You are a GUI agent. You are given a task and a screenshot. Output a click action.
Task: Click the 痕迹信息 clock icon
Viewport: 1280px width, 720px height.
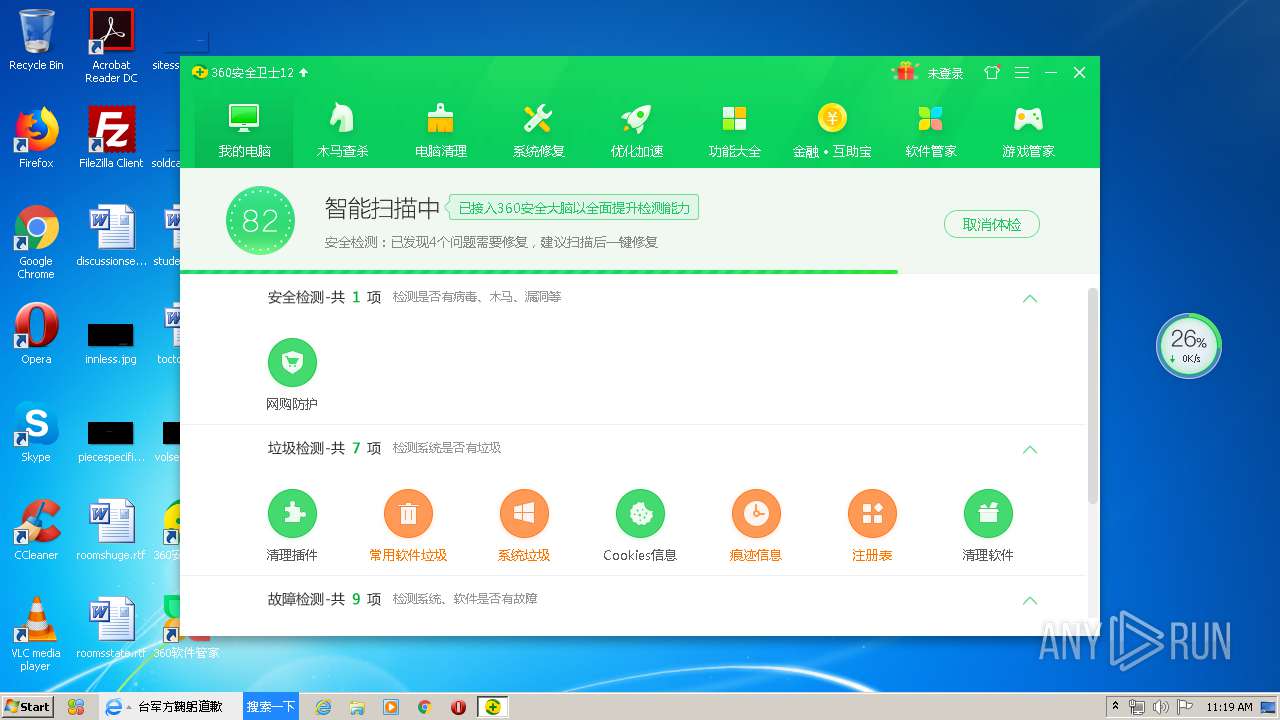click(756, 513)
